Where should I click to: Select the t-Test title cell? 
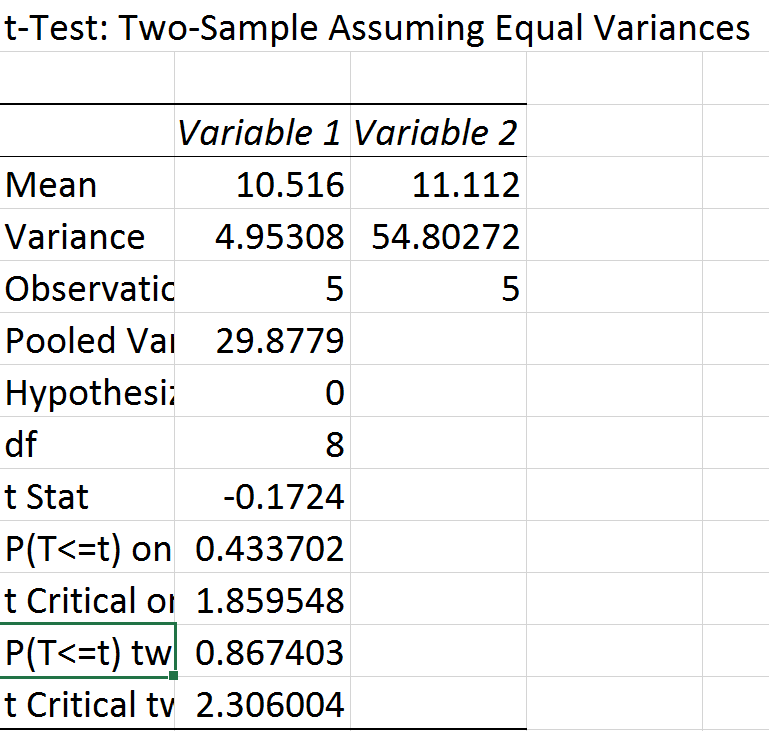88,27
